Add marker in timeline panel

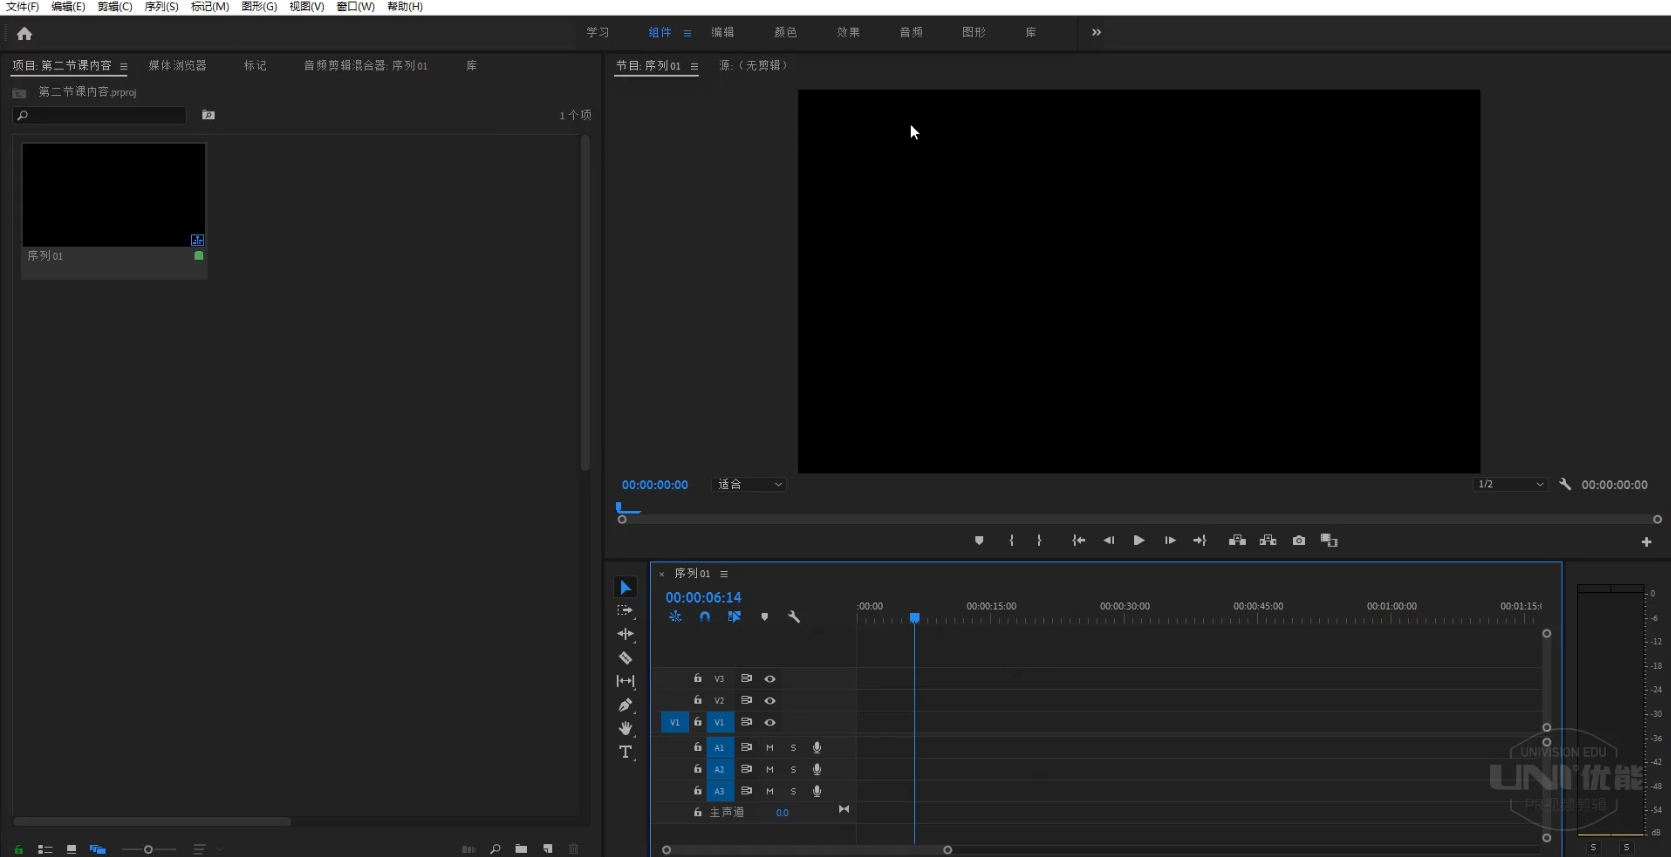pos(764,617)
